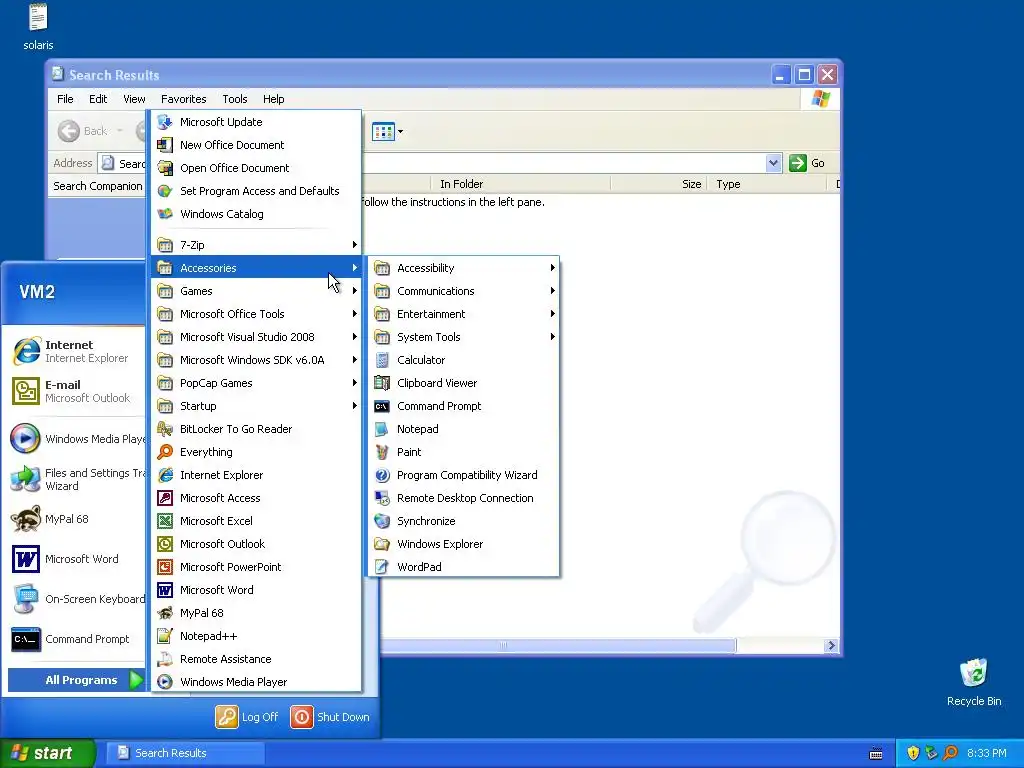The image size is (1024, 768).
Task: Sort by the In Folder column header
Action: click(x=520, y=184)
